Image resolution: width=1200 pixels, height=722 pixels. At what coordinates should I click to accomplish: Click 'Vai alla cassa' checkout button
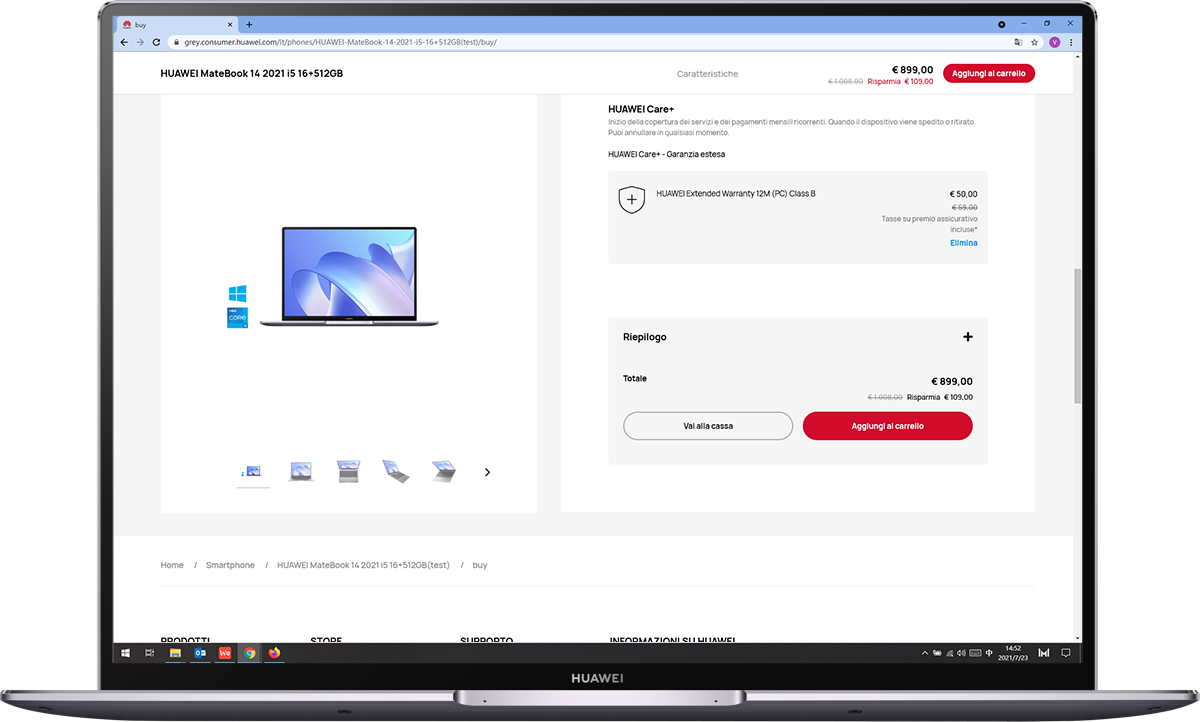(x=708, y=426)
